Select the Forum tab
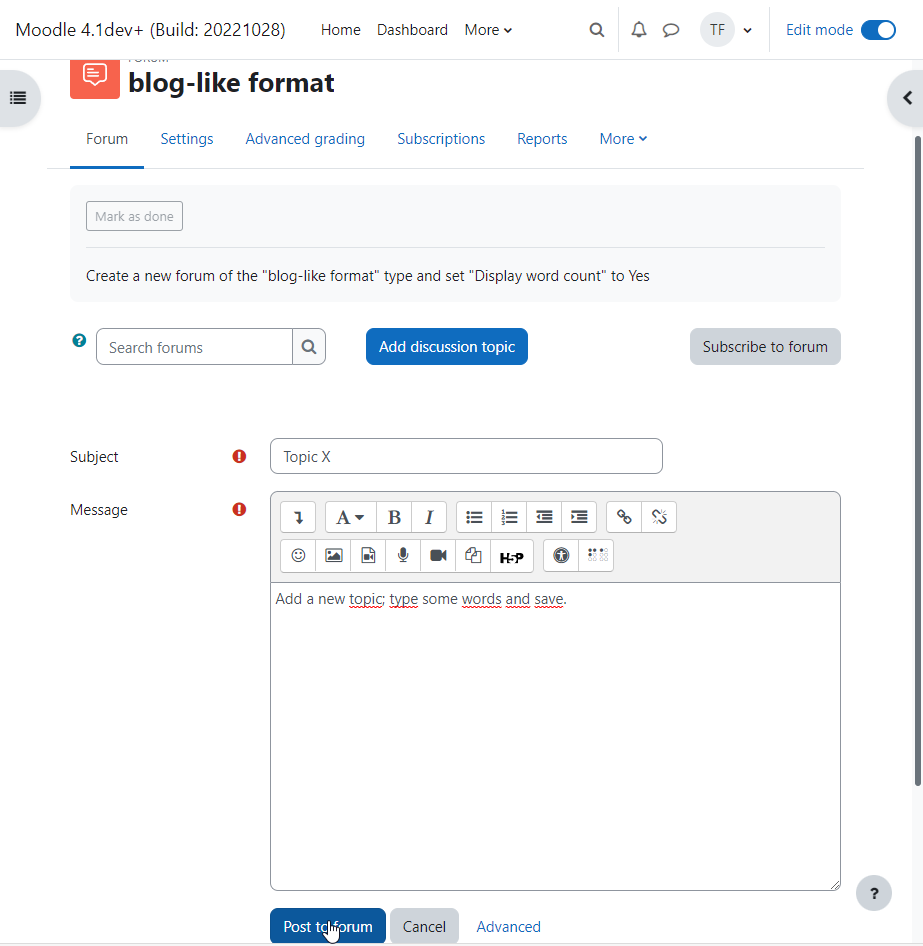This screenshot has width=923, height=946. 107,139
